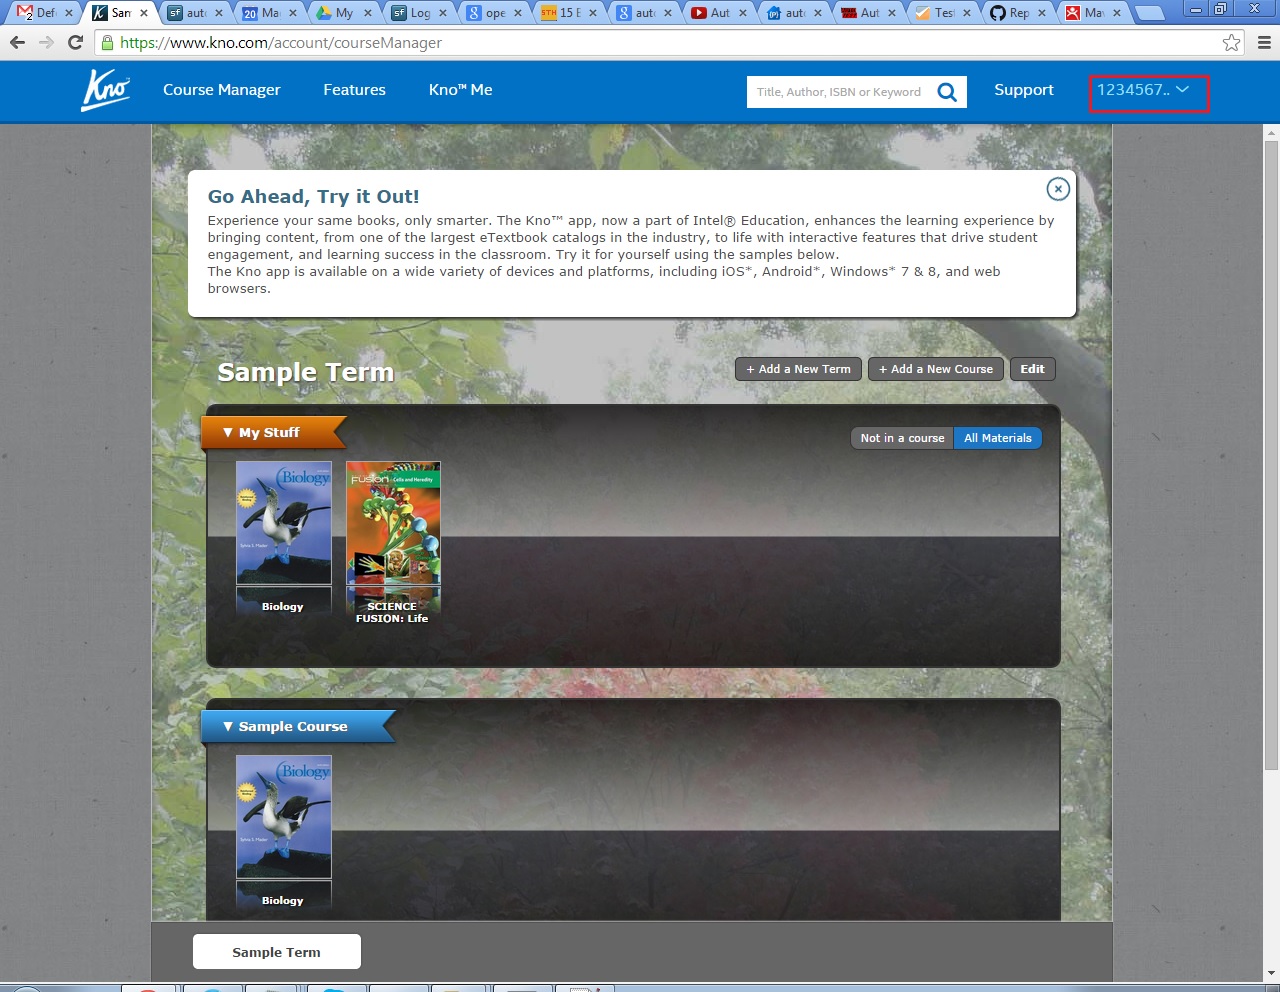Switch to the 'Tes' checkmark tab
This screenshot has height=992, width=1280.
coord(942,13)
